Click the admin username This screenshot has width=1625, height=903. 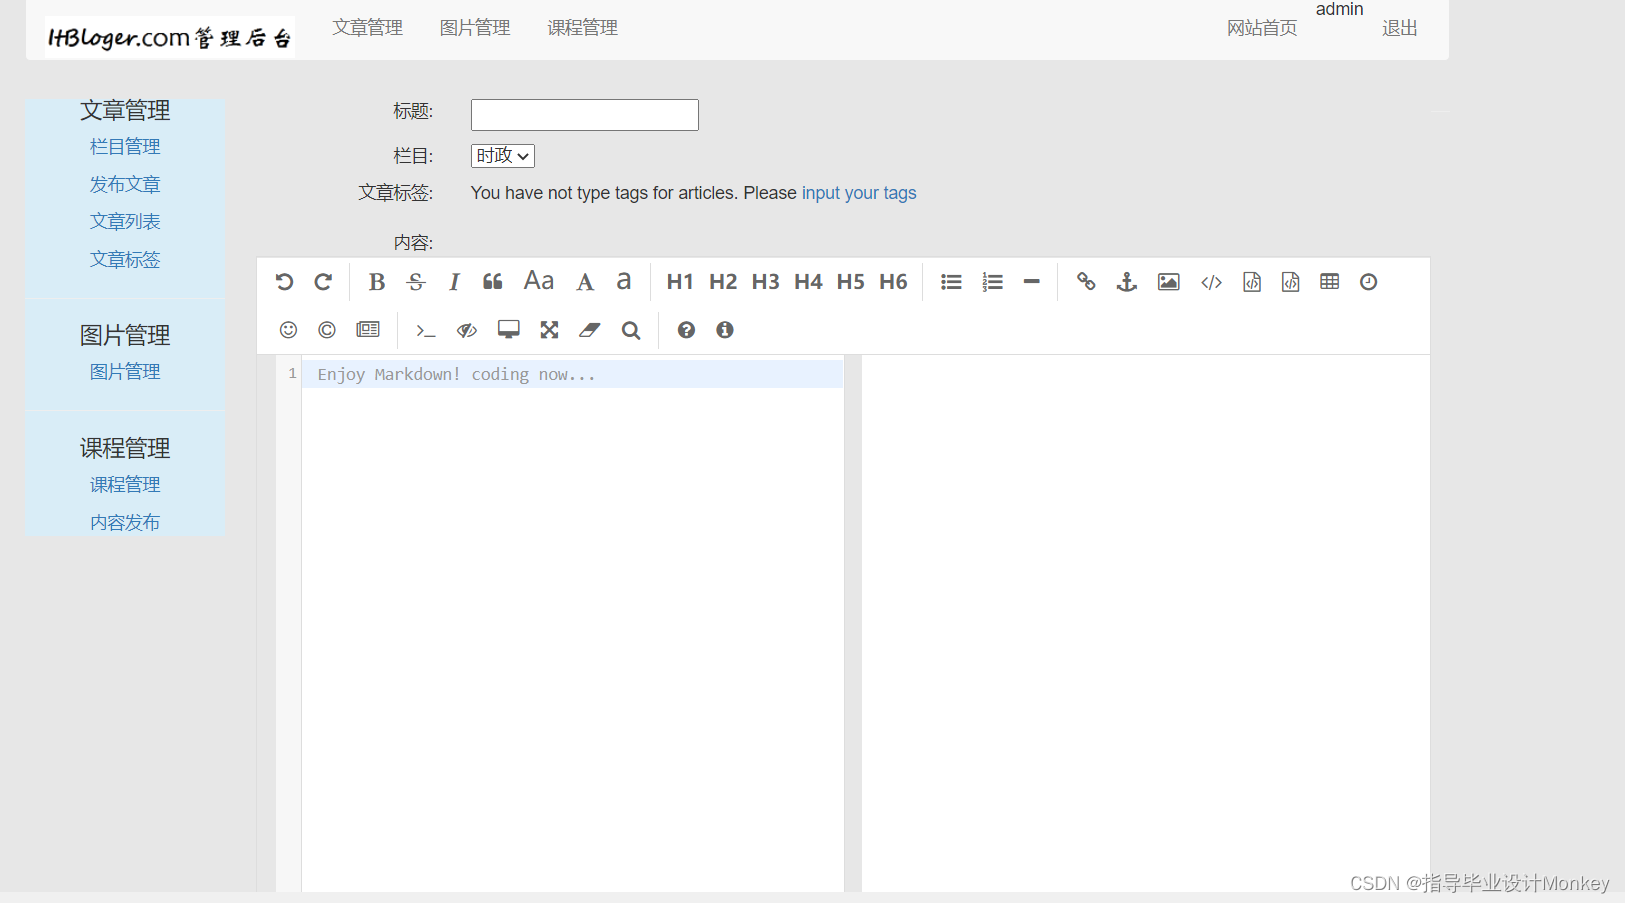1340,9
